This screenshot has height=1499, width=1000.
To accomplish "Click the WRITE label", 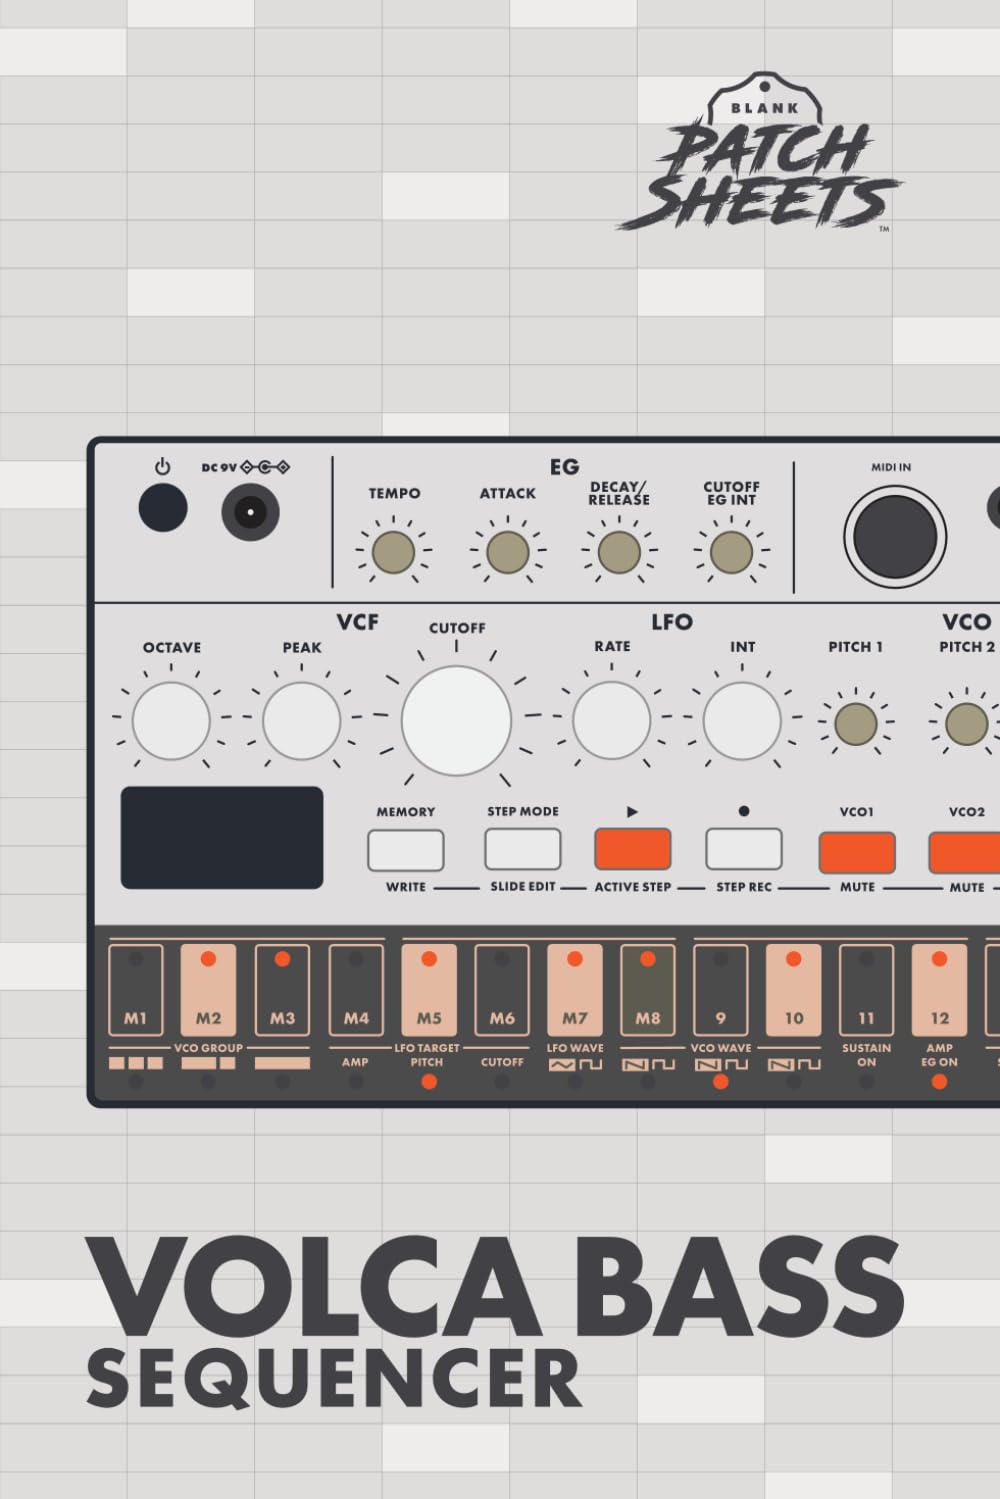I will [x=406, y=887].
